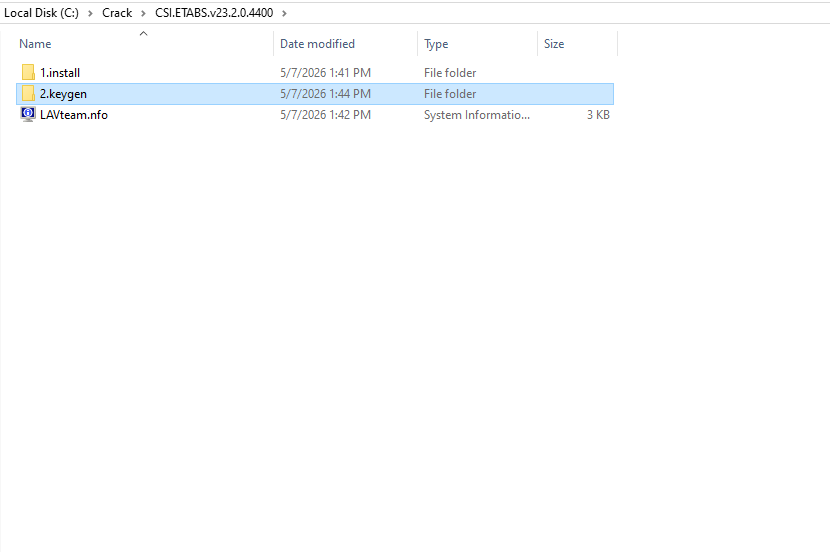Go to Crack folder in breadcrumb

click(117, 13)
